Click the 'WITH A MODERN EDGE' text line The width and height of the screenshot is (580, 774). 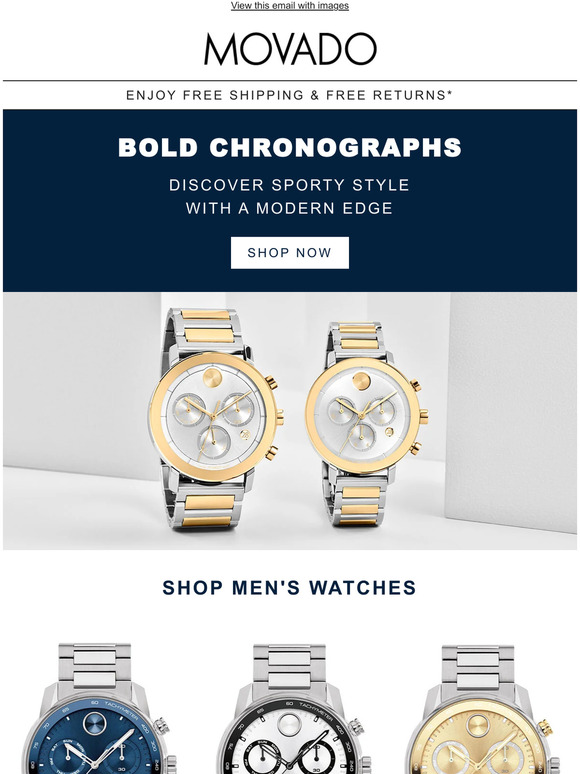(x=290, y=208)
